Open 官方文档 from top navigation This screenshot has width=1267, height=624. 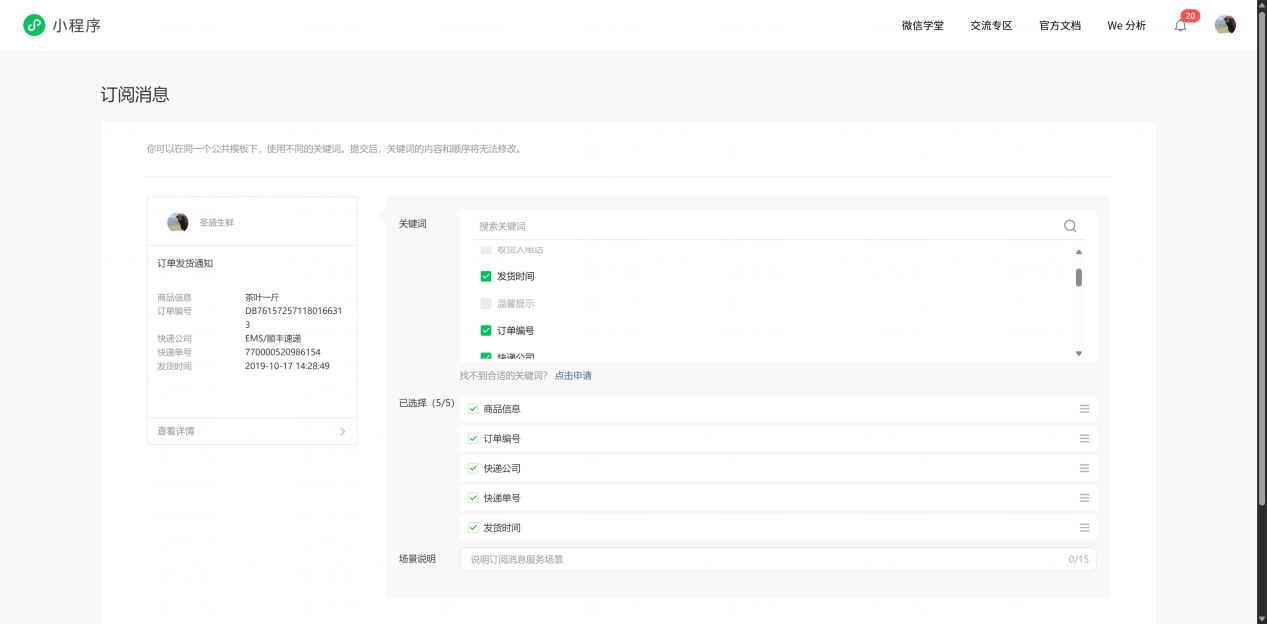(x=1059, y=26)
